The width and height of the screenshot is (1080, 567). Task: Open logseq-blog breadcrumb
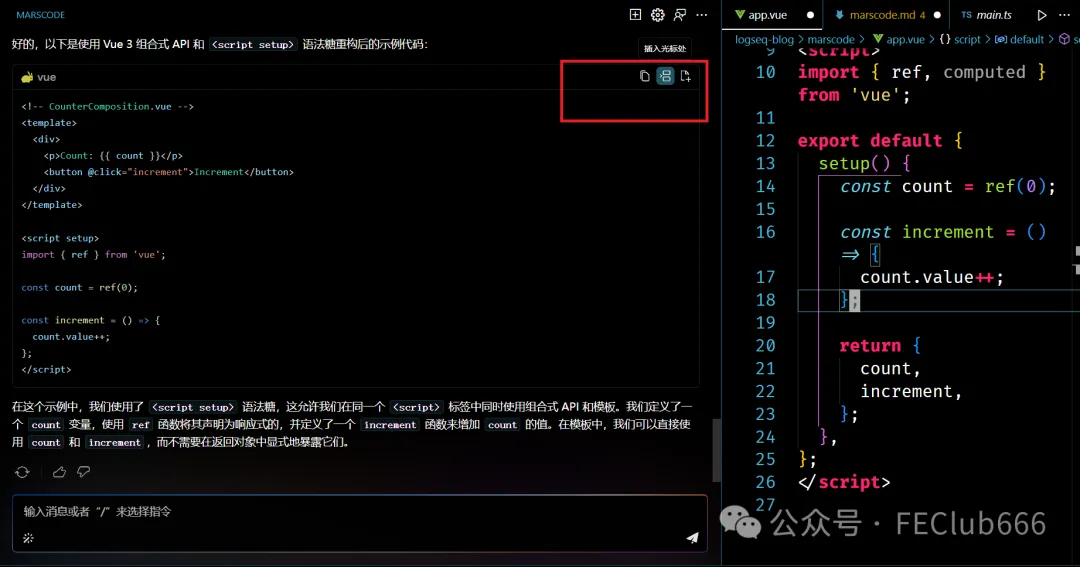pos(764,39)
